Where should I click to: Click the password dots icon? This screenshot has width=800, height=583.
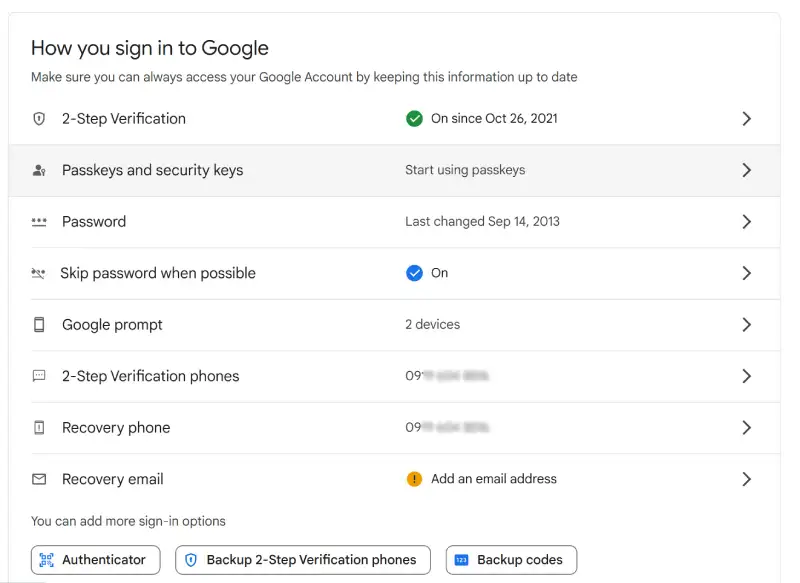[39, 222]
